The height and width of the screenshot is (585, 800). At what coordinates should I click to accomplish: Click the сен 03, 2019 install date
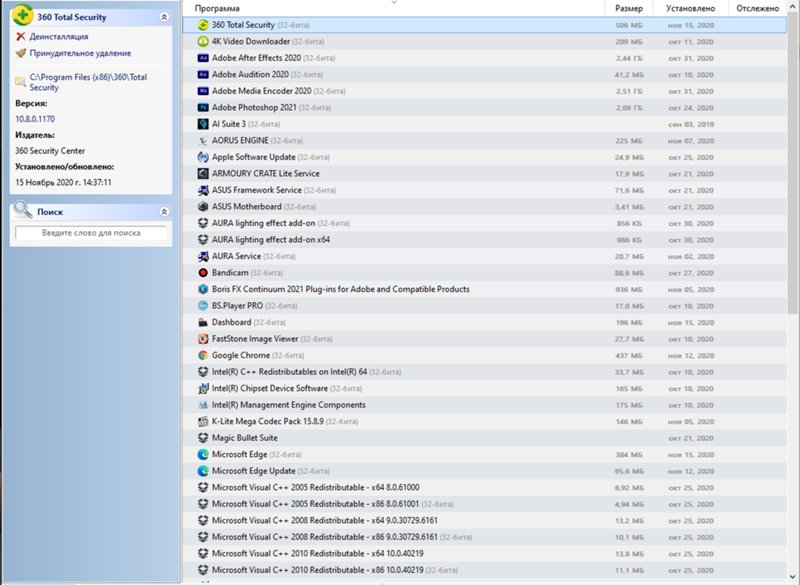(691, 124)
